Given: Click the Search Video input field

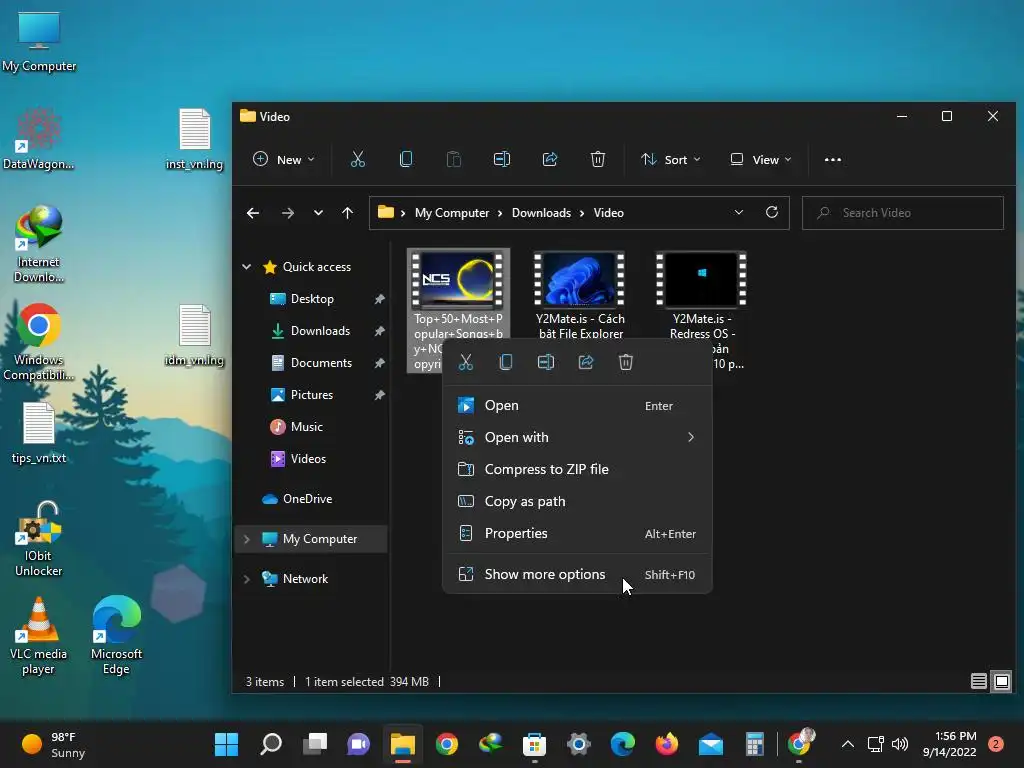Looking at the screenshot, I should click(x=903, y=213).
